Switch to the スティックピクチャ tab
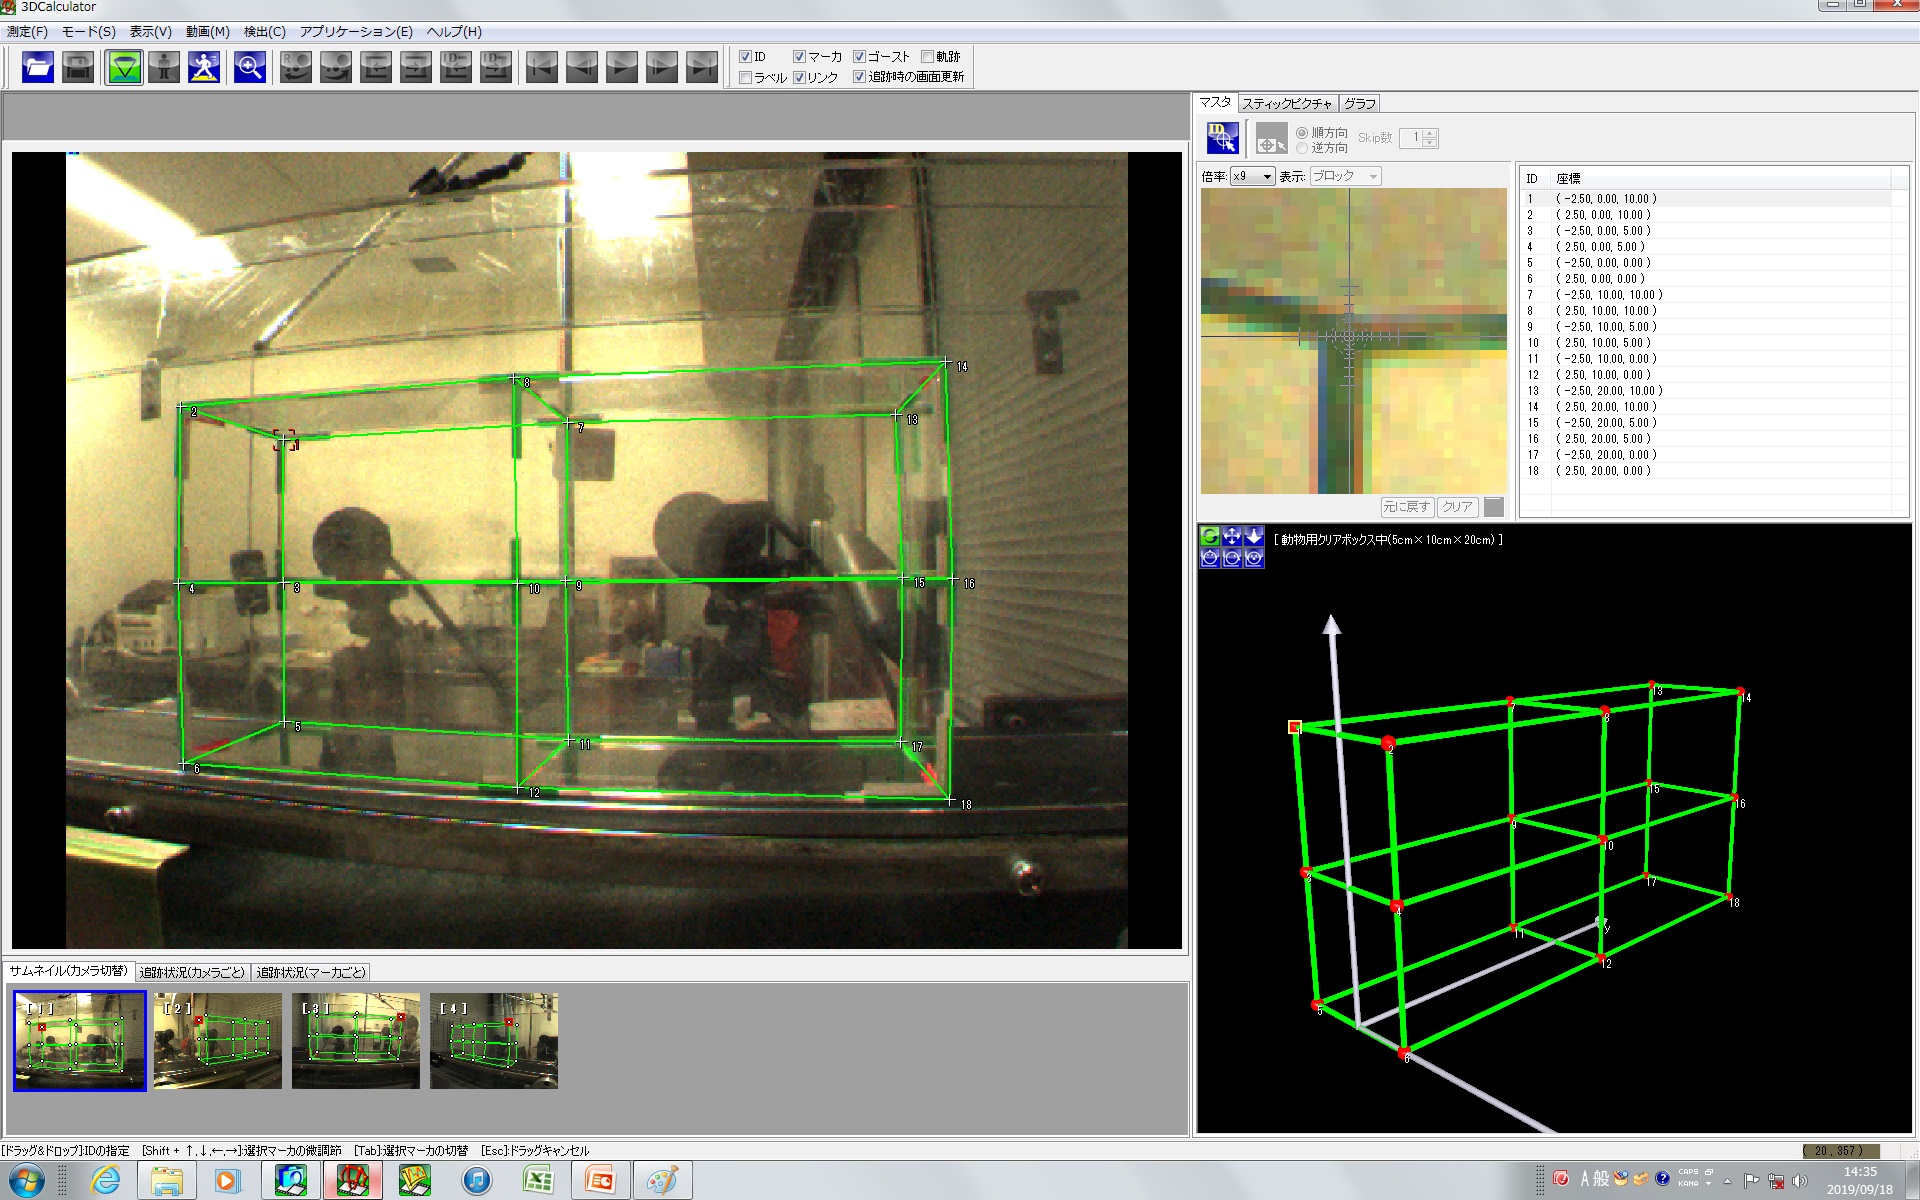The height and width of the screenshot is (1200, 1920). click(x=1287, y=103)
